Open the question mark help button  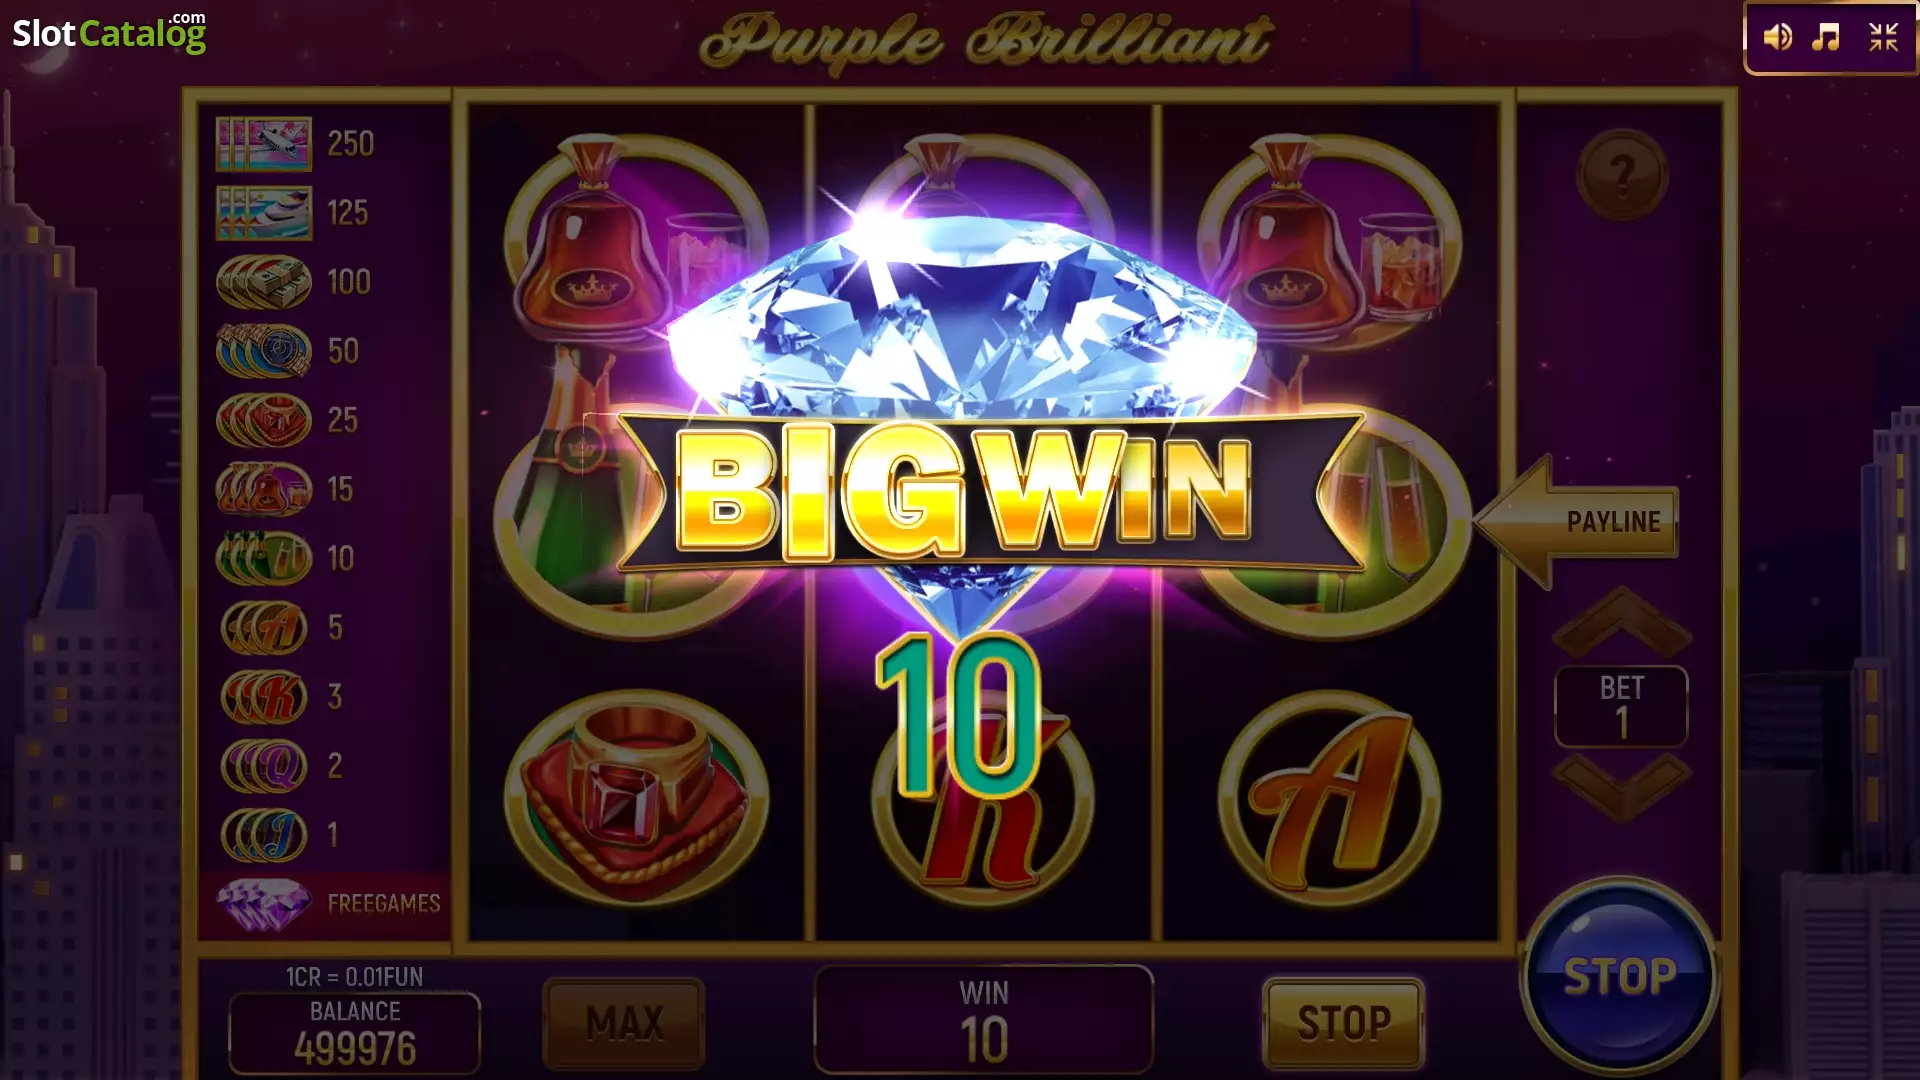(1622, 175)
